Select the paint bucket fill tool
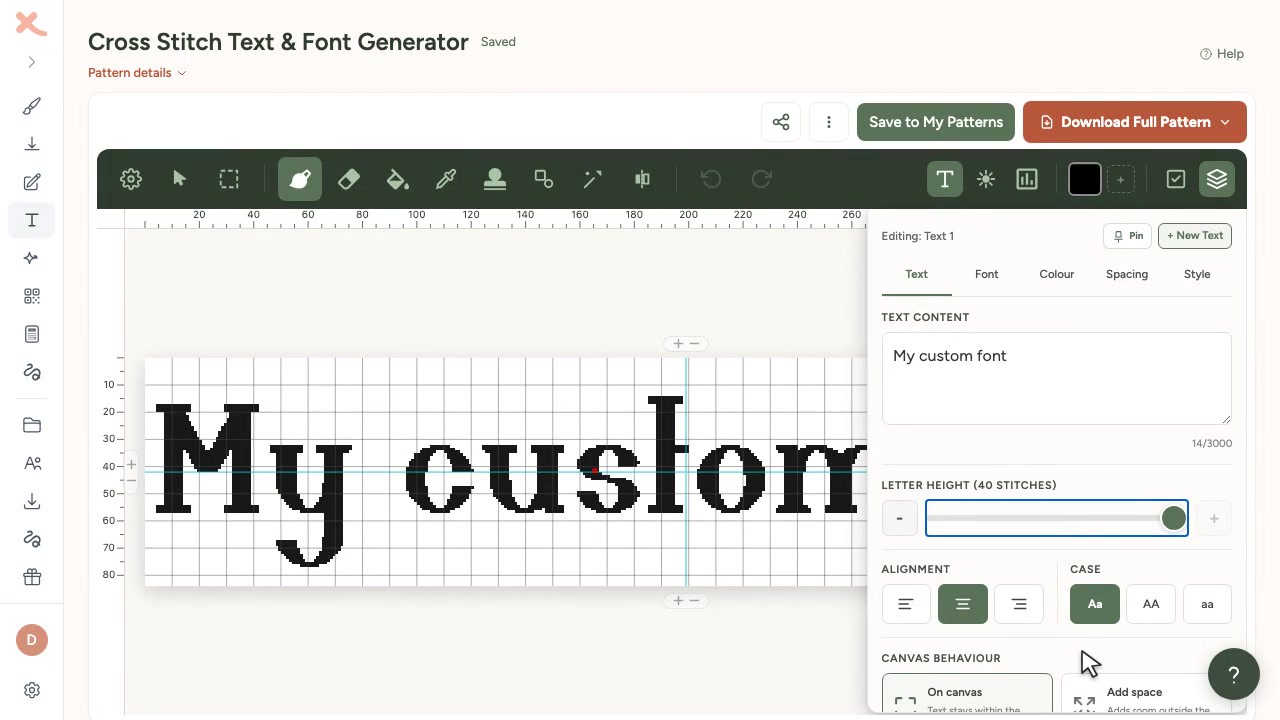Screen dimensions: 1280x720 [397, 179]
